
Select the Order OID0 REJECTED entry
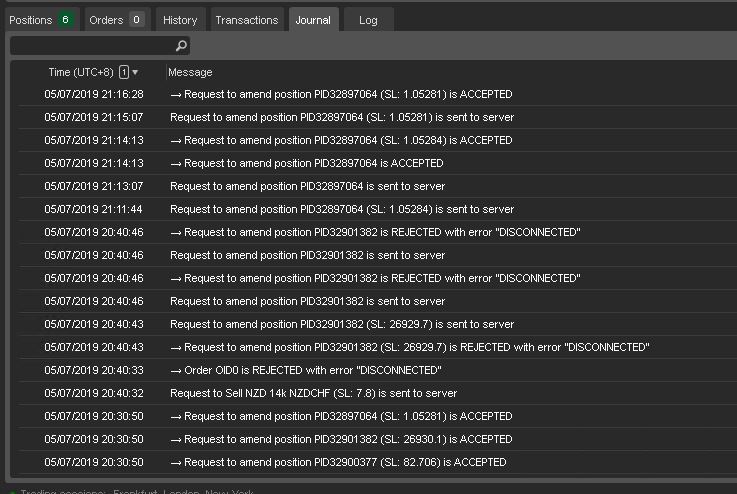point(378,370)
